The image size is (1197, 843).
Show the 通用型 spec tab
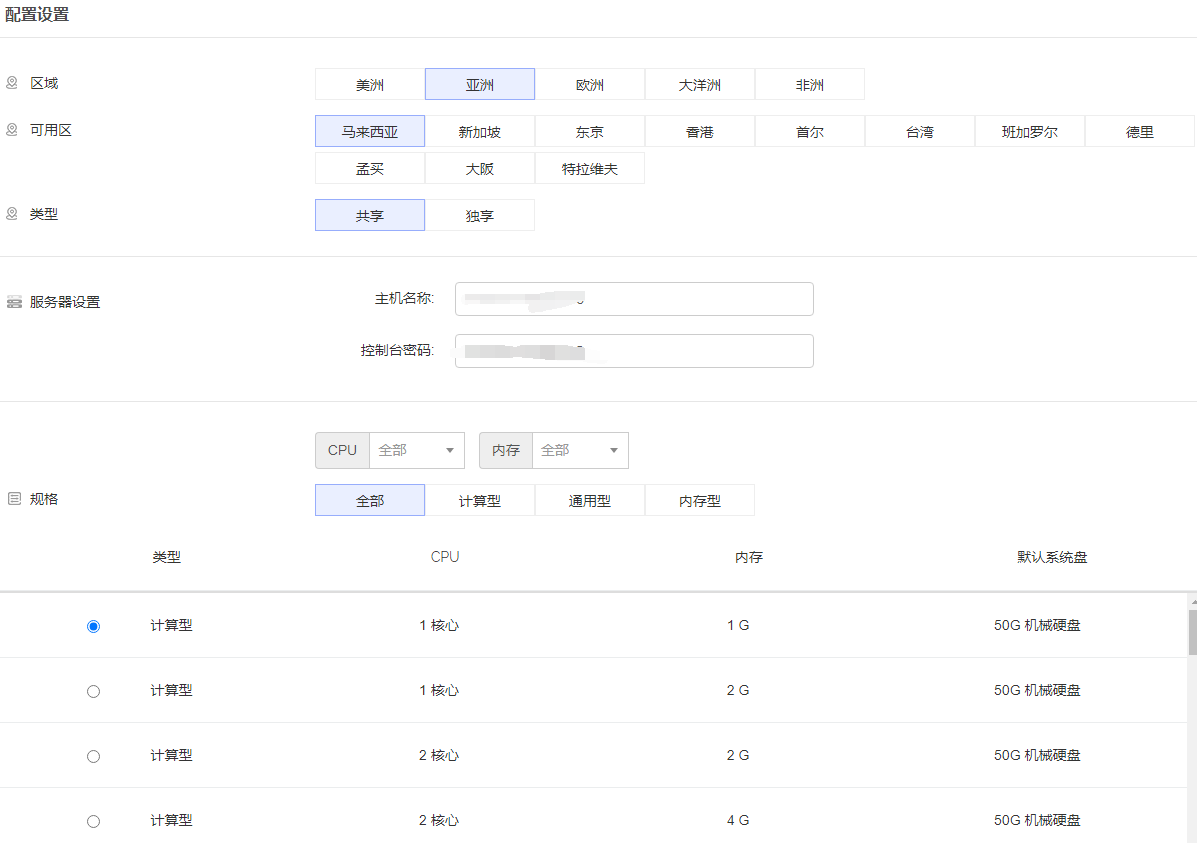pos(590,501)
